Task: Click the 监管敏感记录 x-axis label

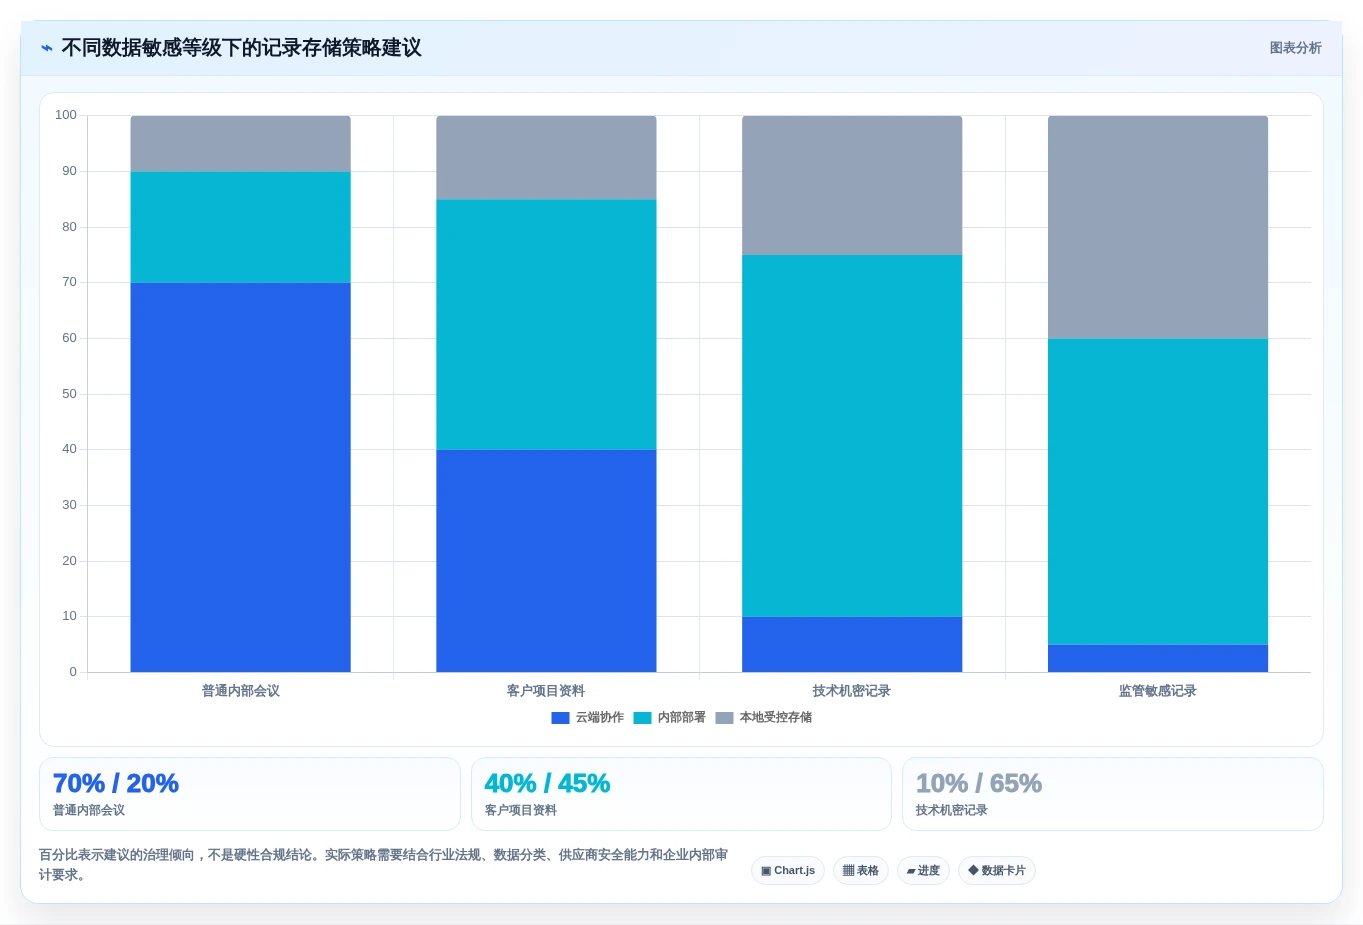Action: click(1158, 691)
